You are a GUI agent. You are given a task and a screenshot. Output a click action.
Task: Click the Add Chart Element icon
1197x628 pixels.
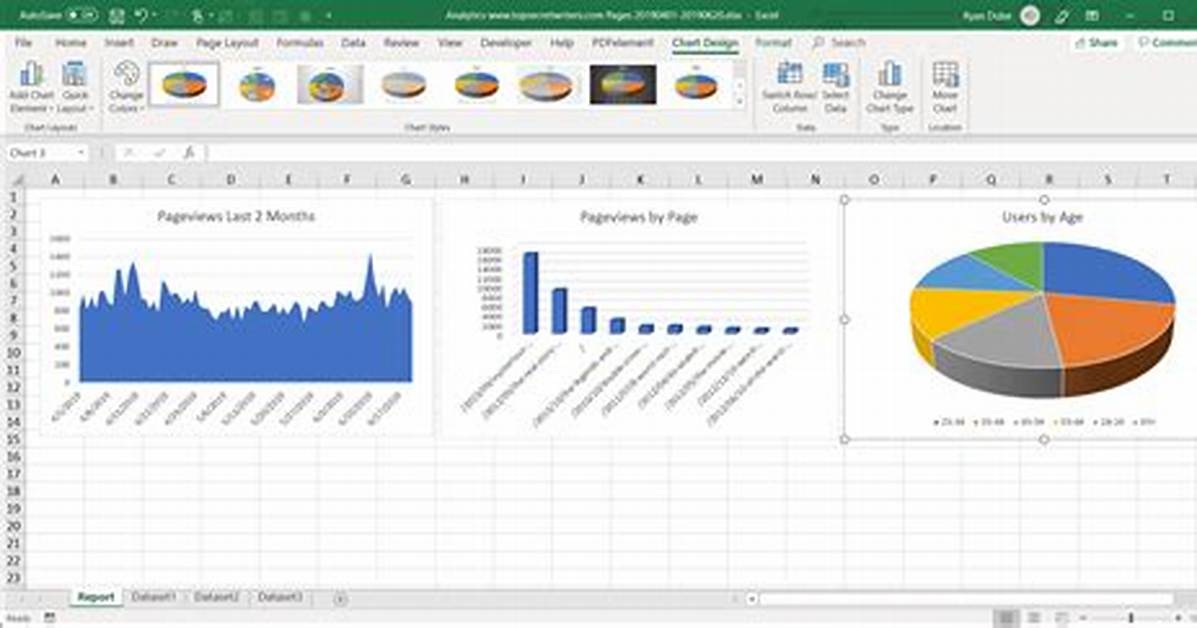pyautogui.click(x=31, y=75)
